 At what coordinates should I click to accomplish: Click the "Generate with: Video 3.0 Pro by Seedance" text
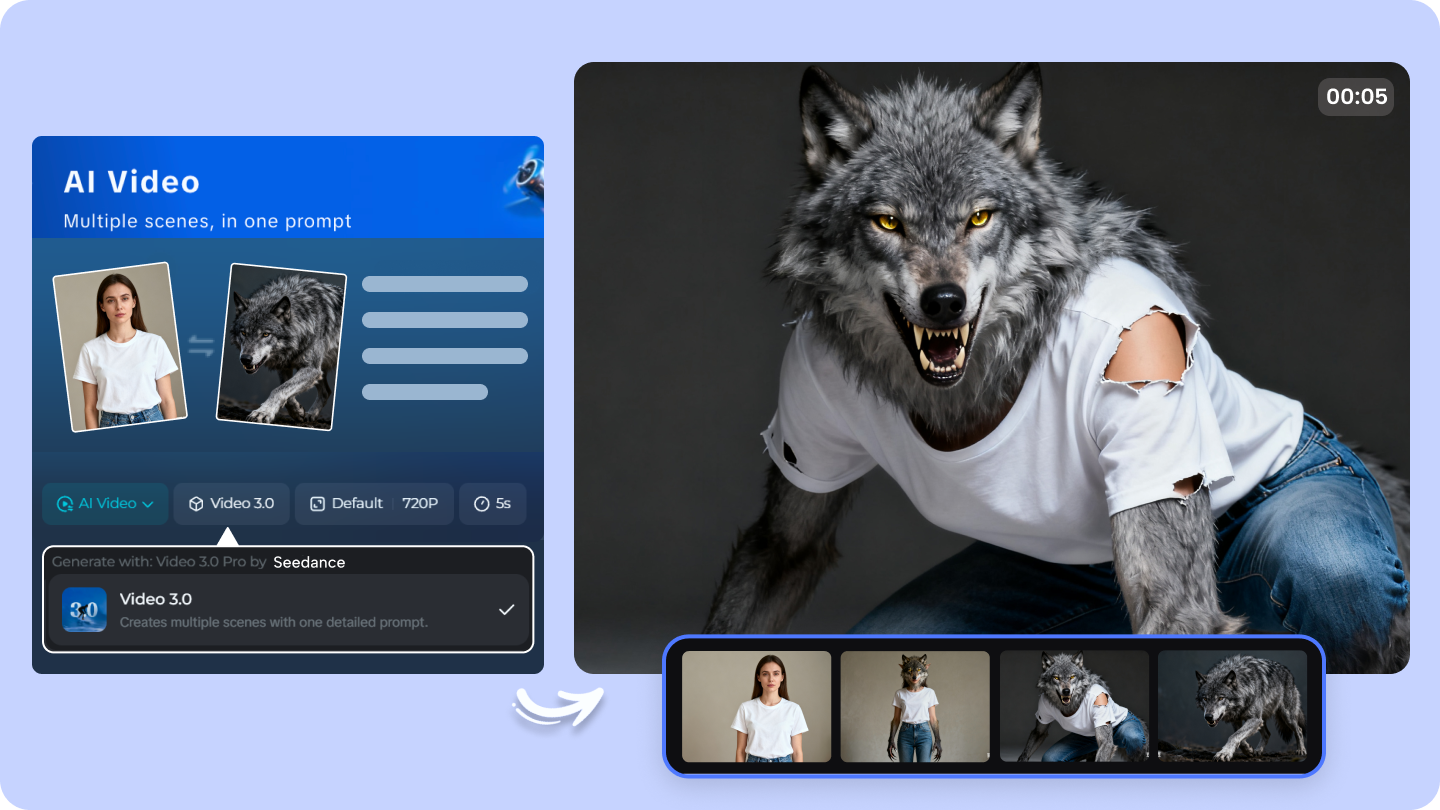[199, 562]
